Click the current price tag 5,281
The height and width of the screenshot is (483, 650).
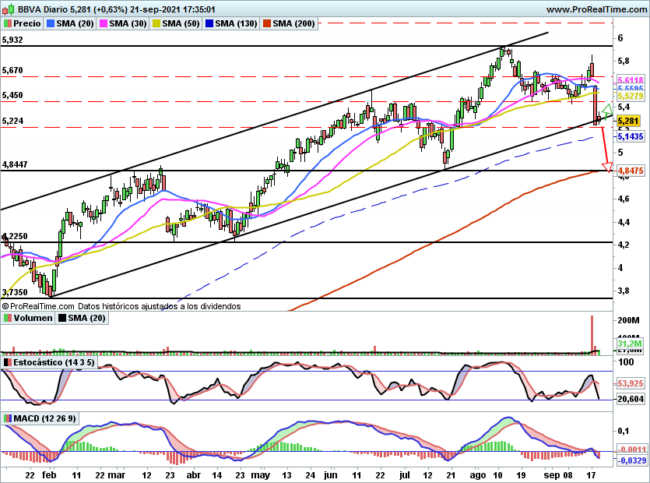628,121
